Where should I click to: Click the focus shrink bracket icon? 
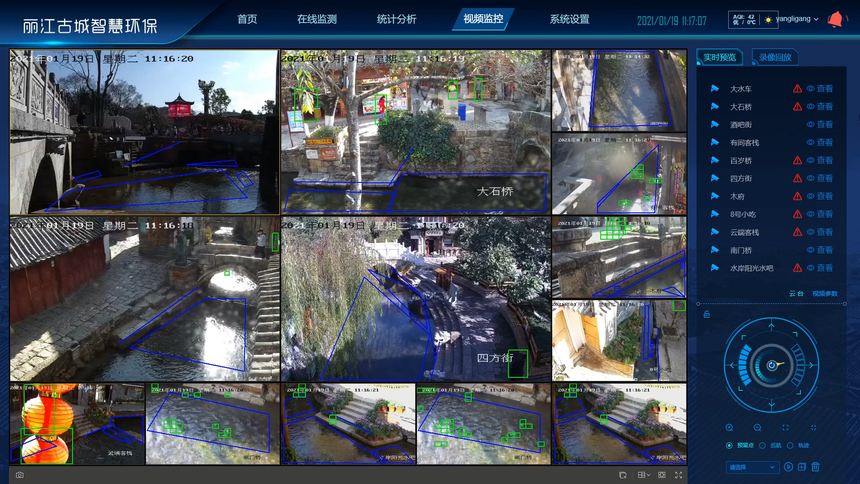coord(813,427)
